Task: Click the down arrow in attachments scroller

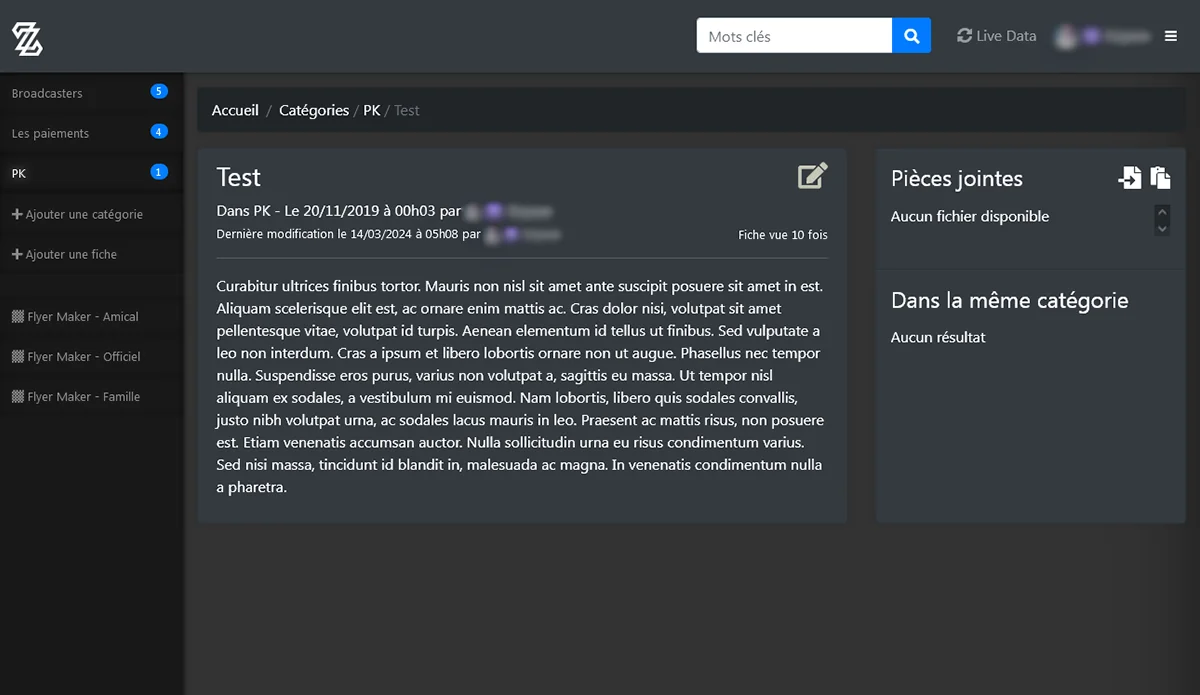Action: tap(1162, 228)
